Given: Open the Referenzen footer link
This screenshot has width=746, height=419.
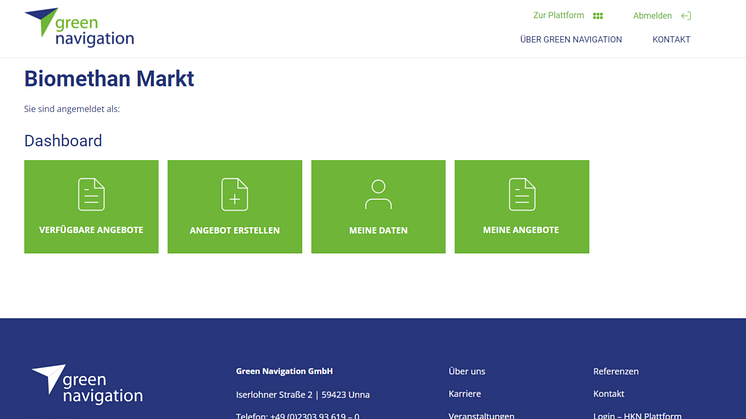Looking at the screenshot, I should [x=615, y=371].
